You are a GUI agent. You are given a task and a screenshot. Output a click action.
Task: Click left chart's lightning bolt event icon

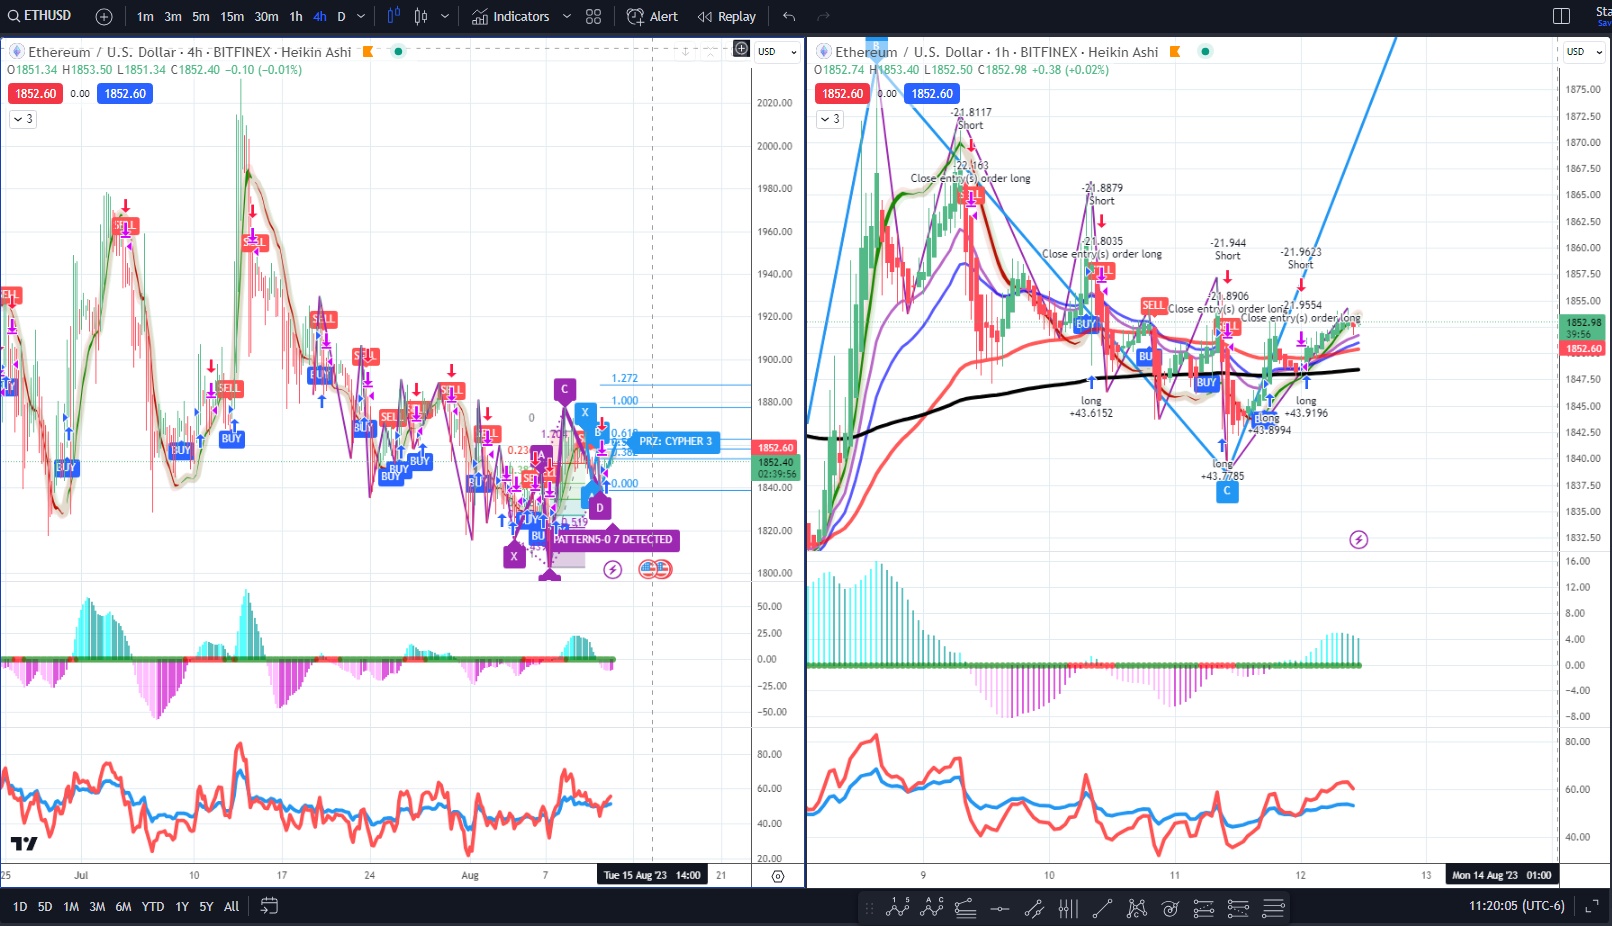coord(613,570)
